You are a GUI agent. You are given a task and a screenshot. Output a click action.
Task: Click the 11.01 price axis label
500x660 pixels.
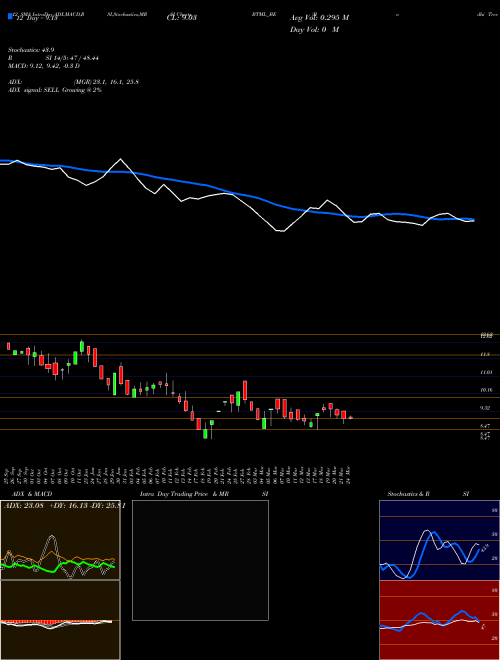pyautogui.click(x=486, y=373)
